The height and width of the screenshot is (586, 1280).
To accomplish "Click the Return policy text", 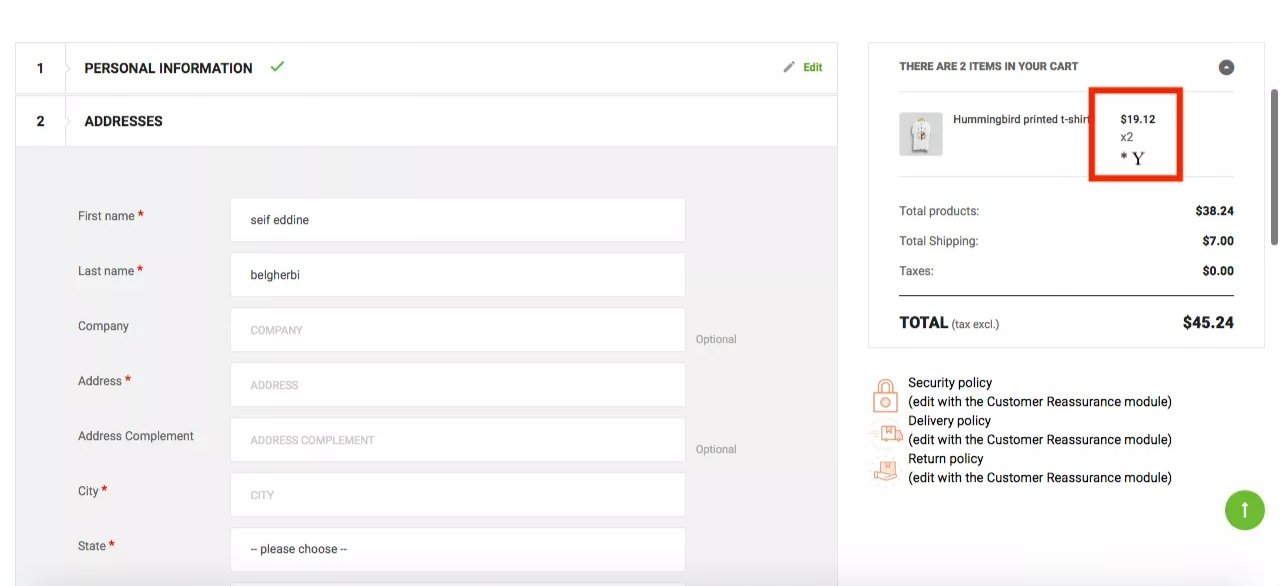I will [946, 459].
